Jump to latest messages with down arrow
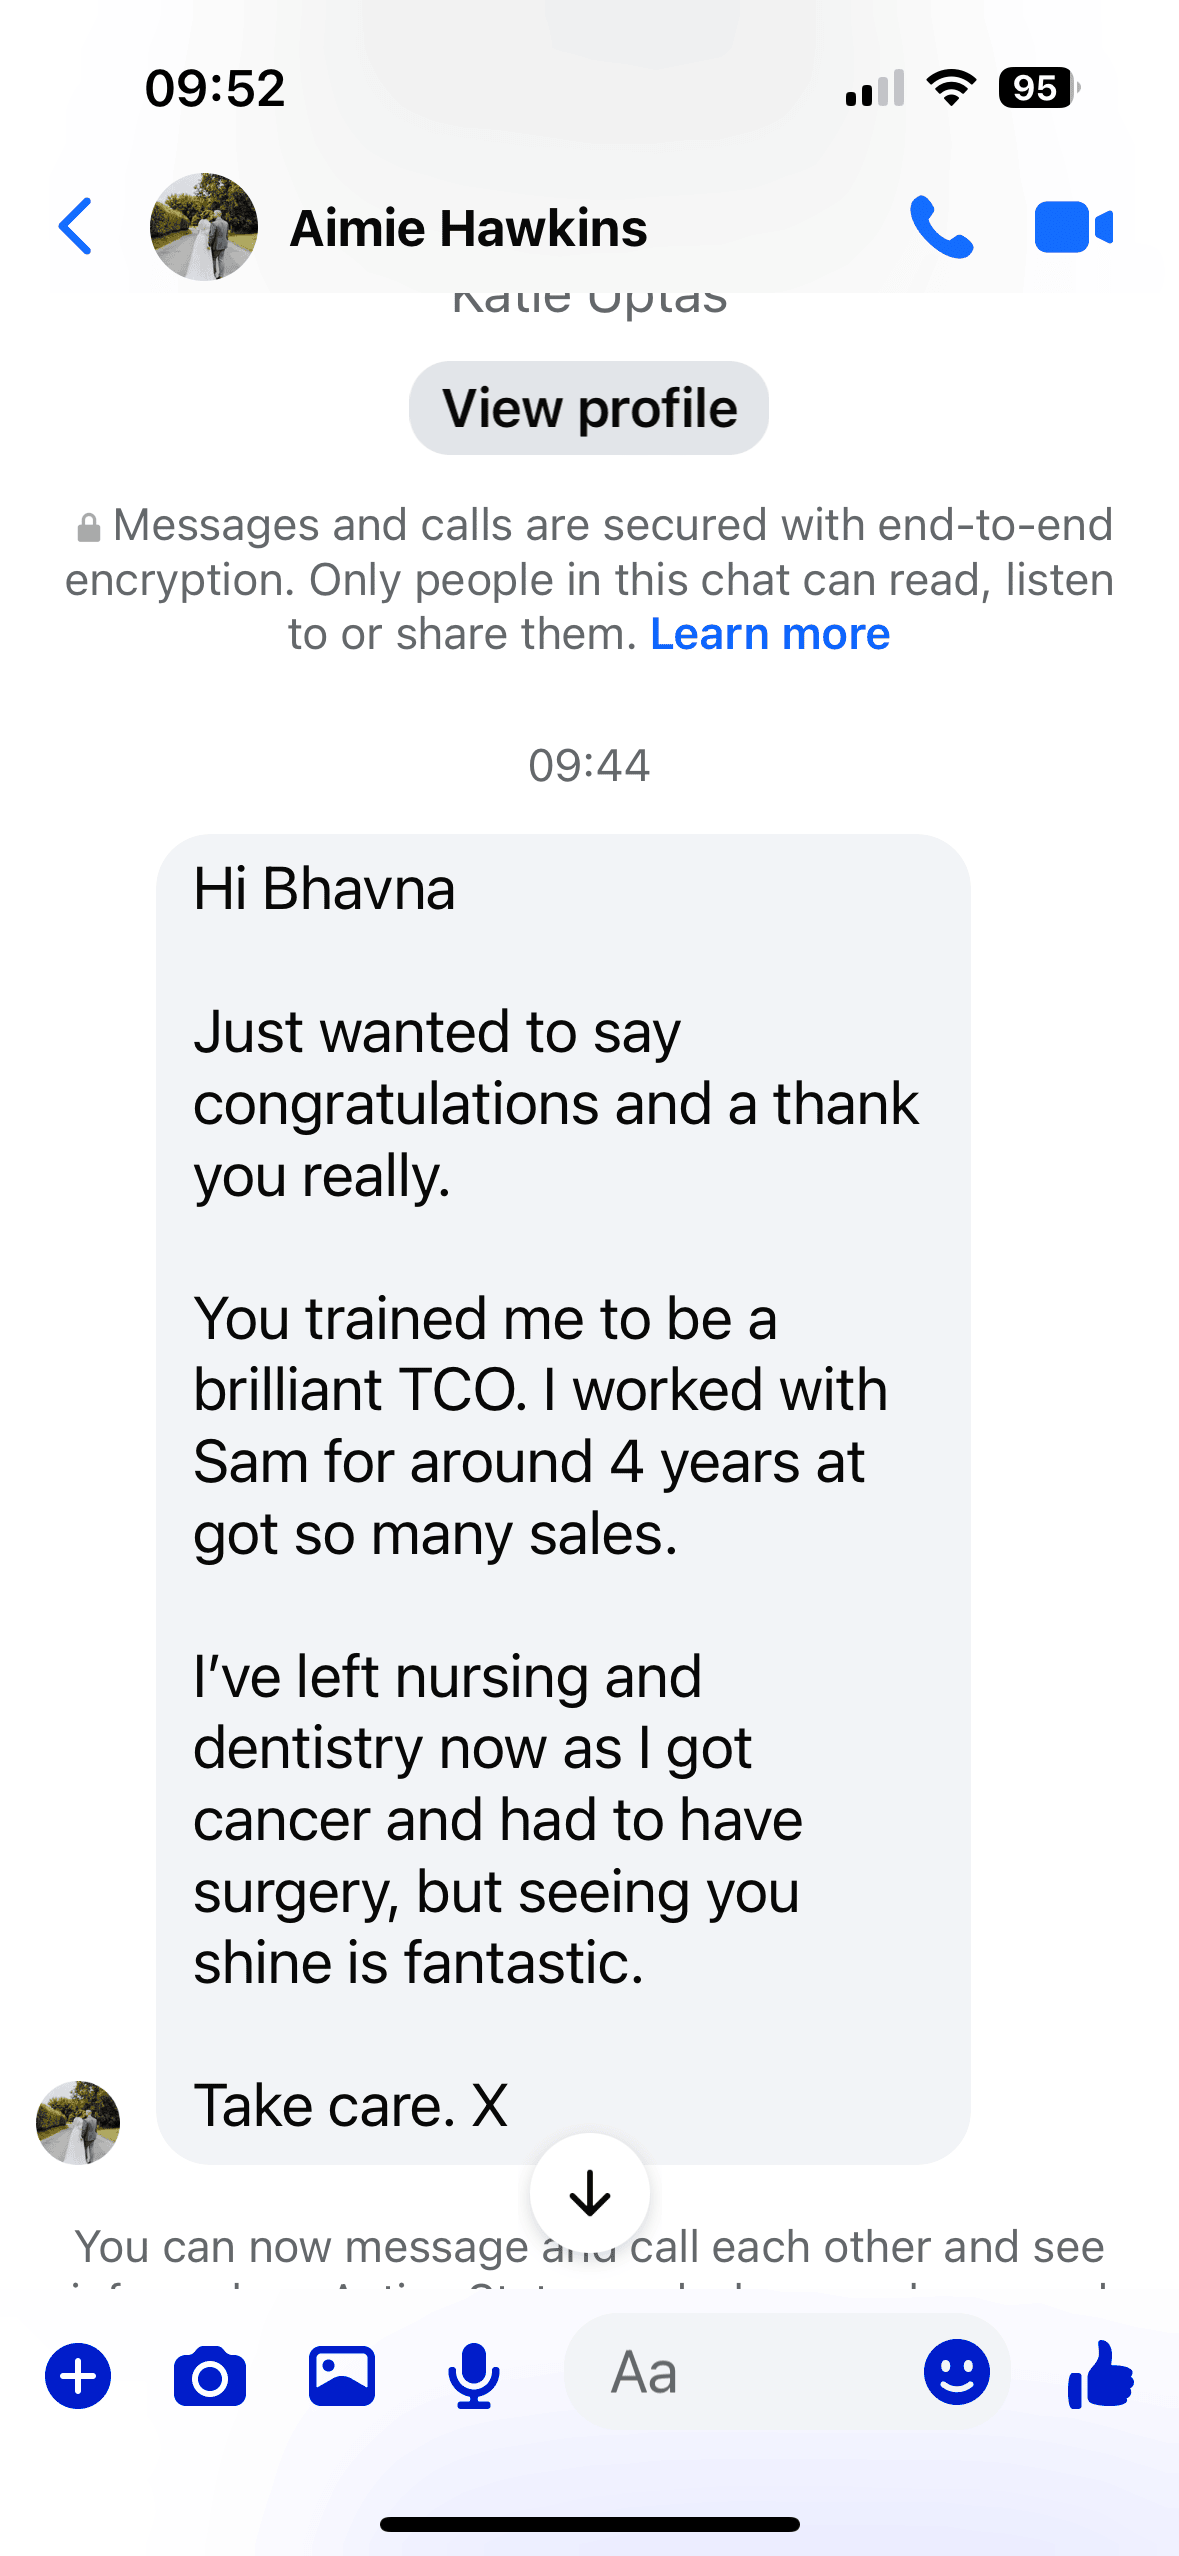1179x2556 pixels. point(590,2193)
